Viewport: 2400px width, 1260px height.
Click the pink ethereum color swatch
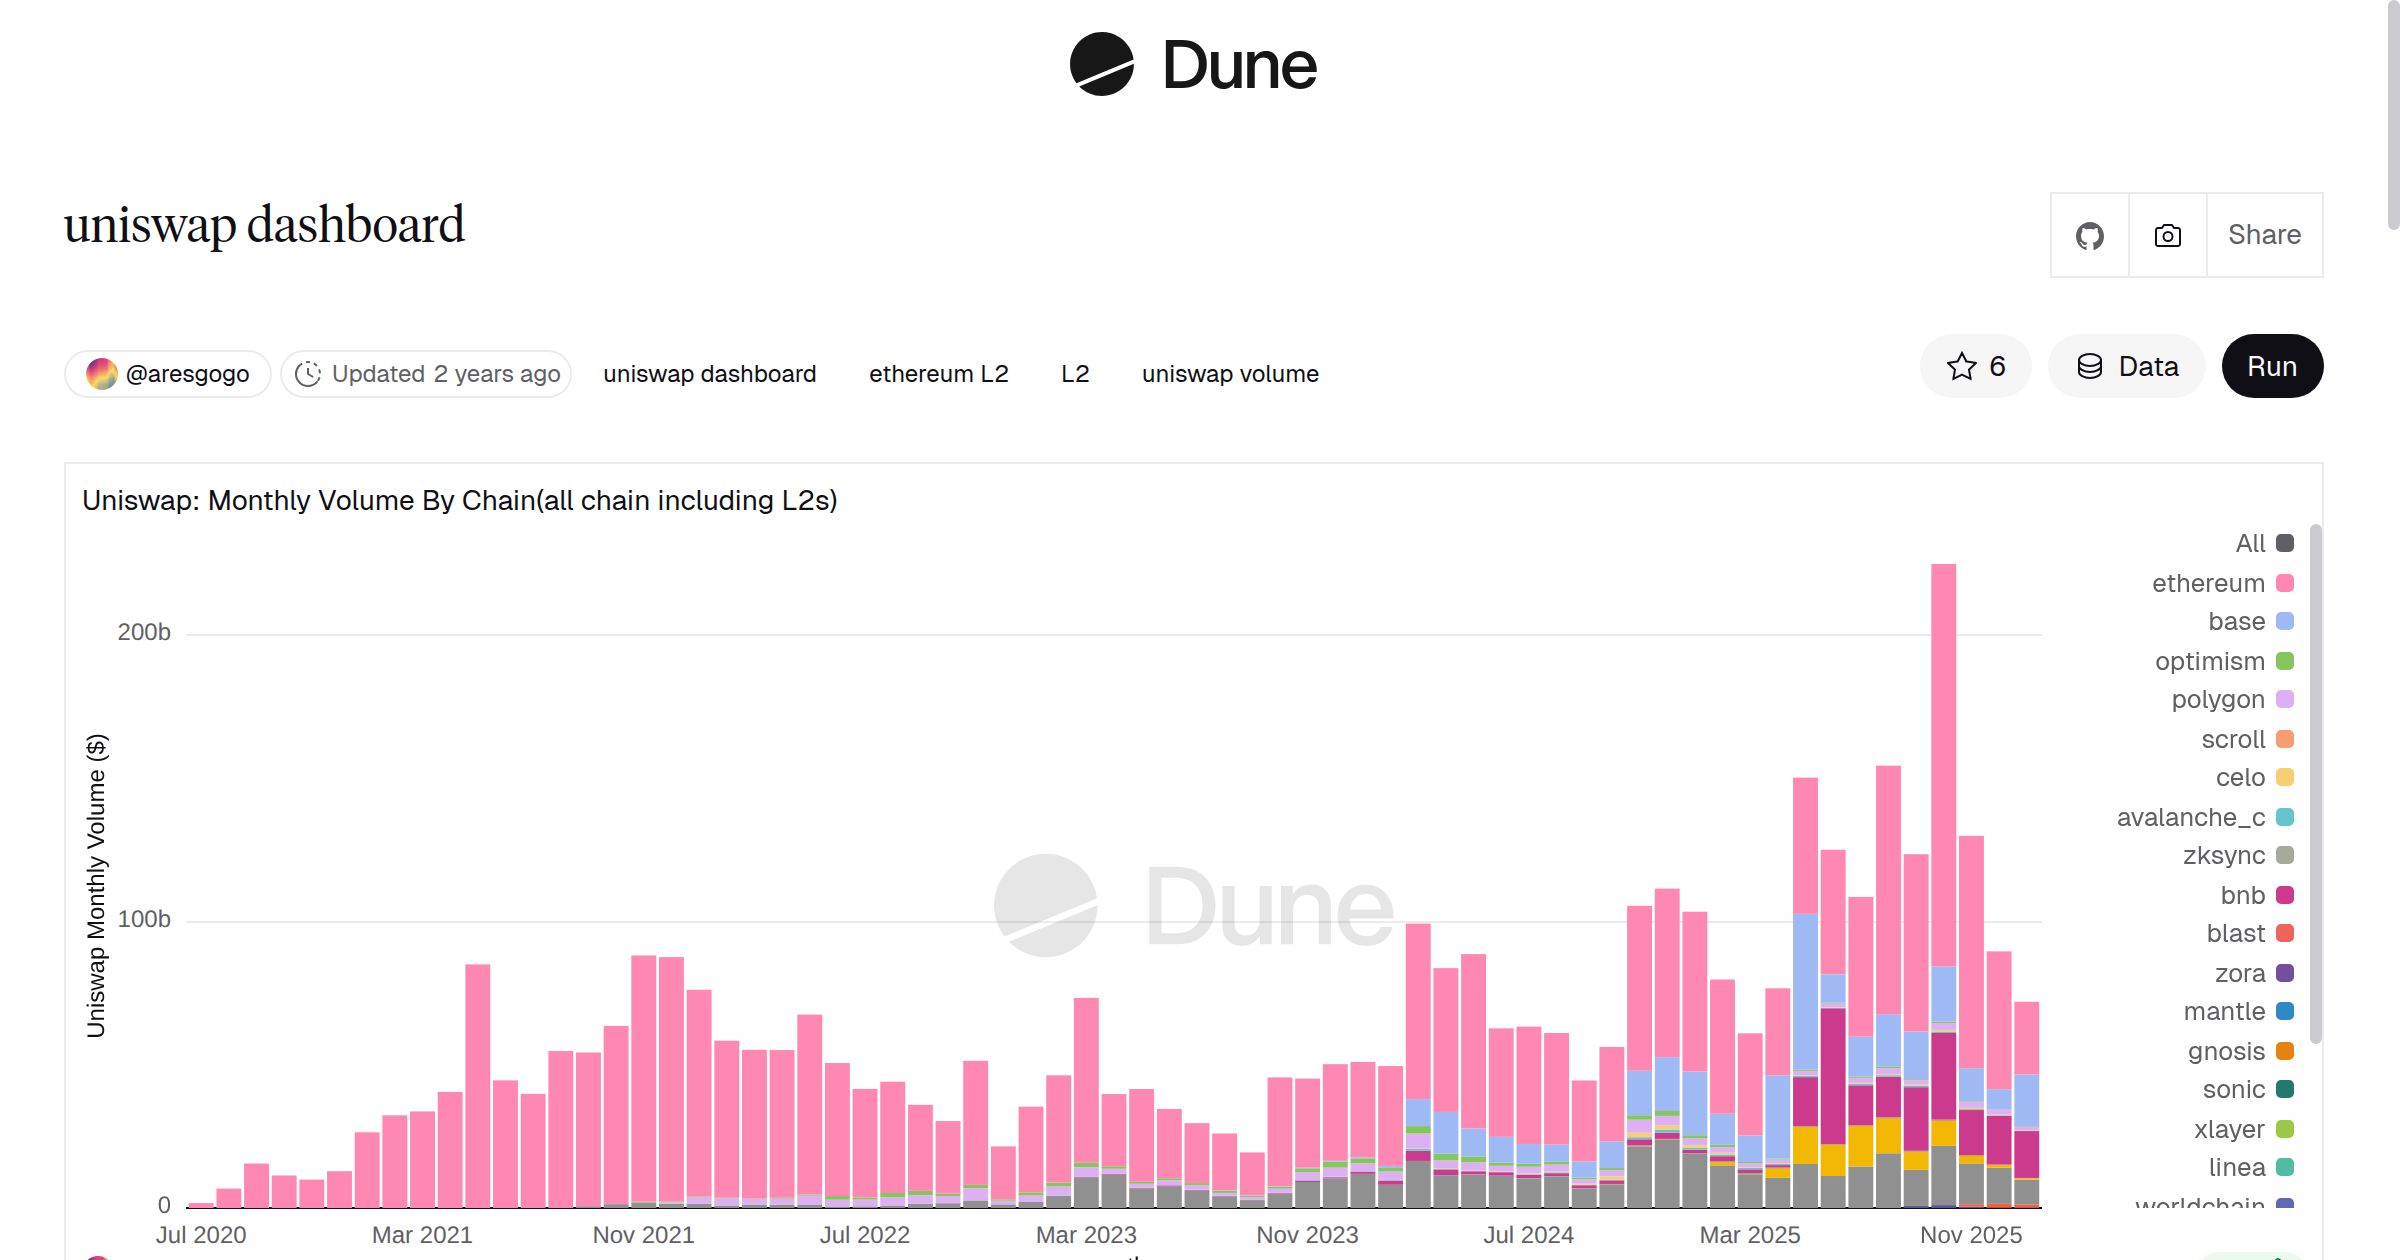(2285, 583)
